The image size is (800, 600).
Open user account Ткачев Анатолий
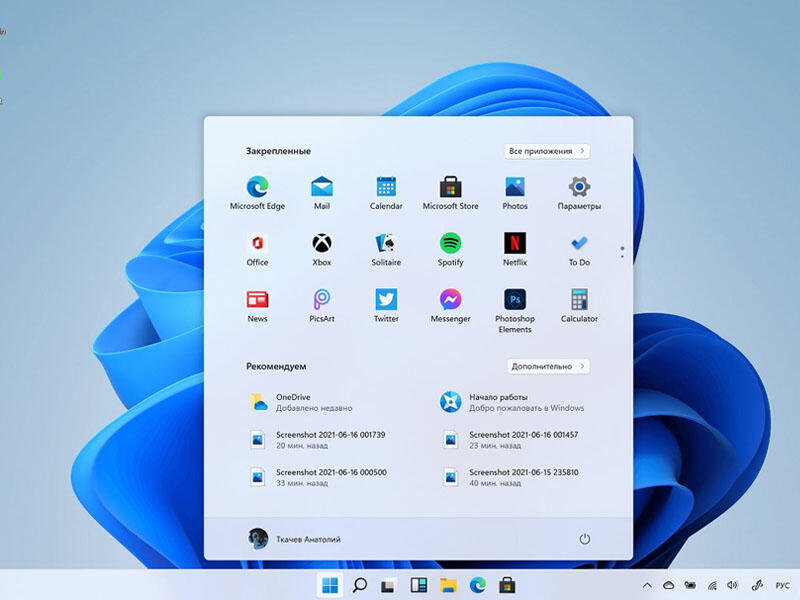[294, 539]
